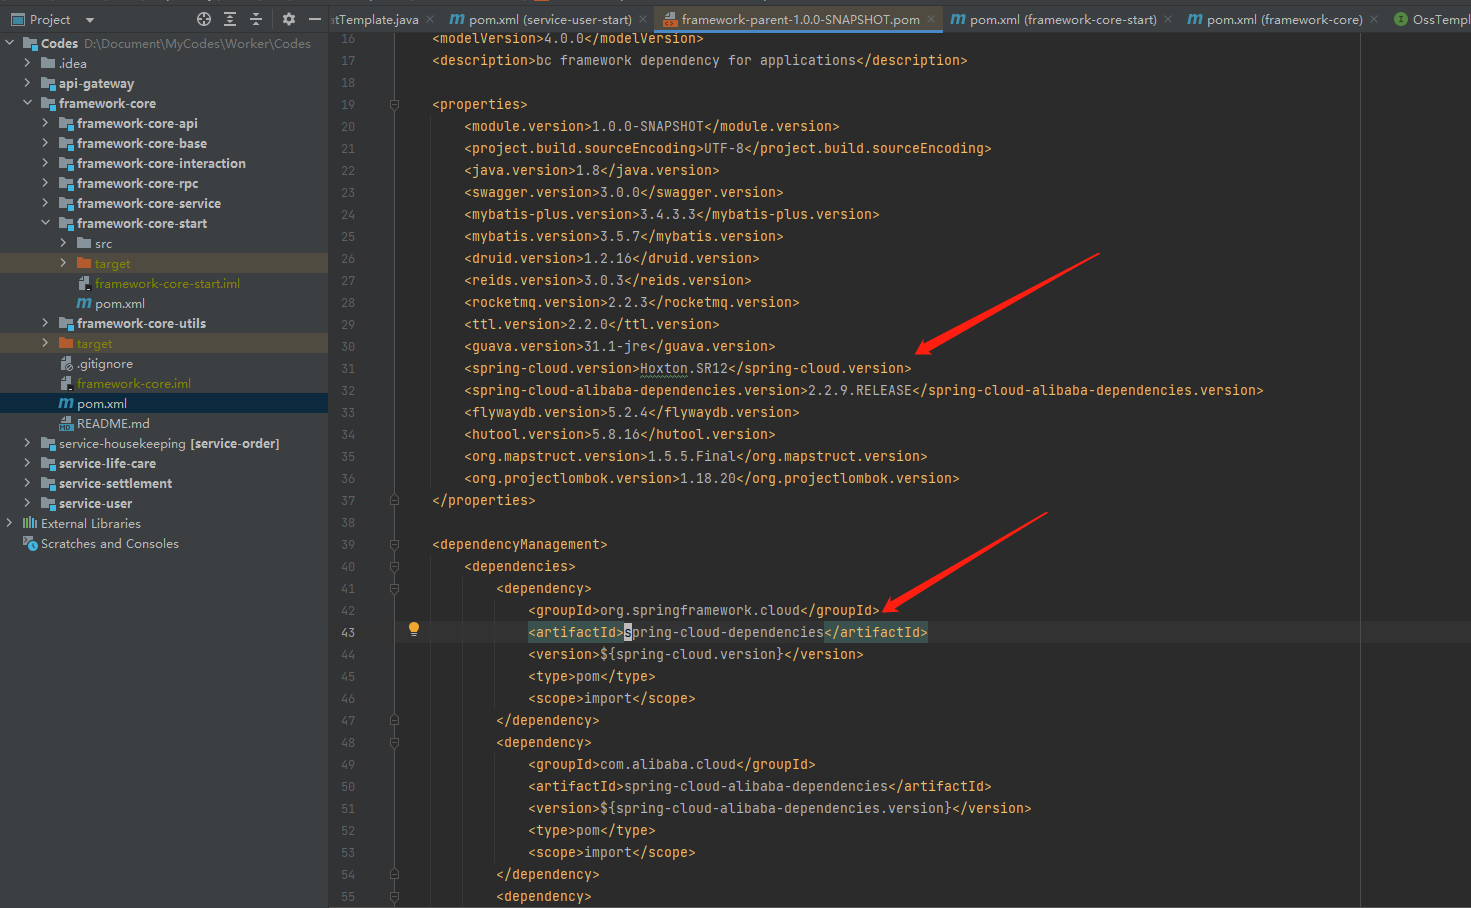Collapse the Codes root project node
The height and width of the screenshot is (908, 1471).
pyautogui.click(x=10, y=43)
